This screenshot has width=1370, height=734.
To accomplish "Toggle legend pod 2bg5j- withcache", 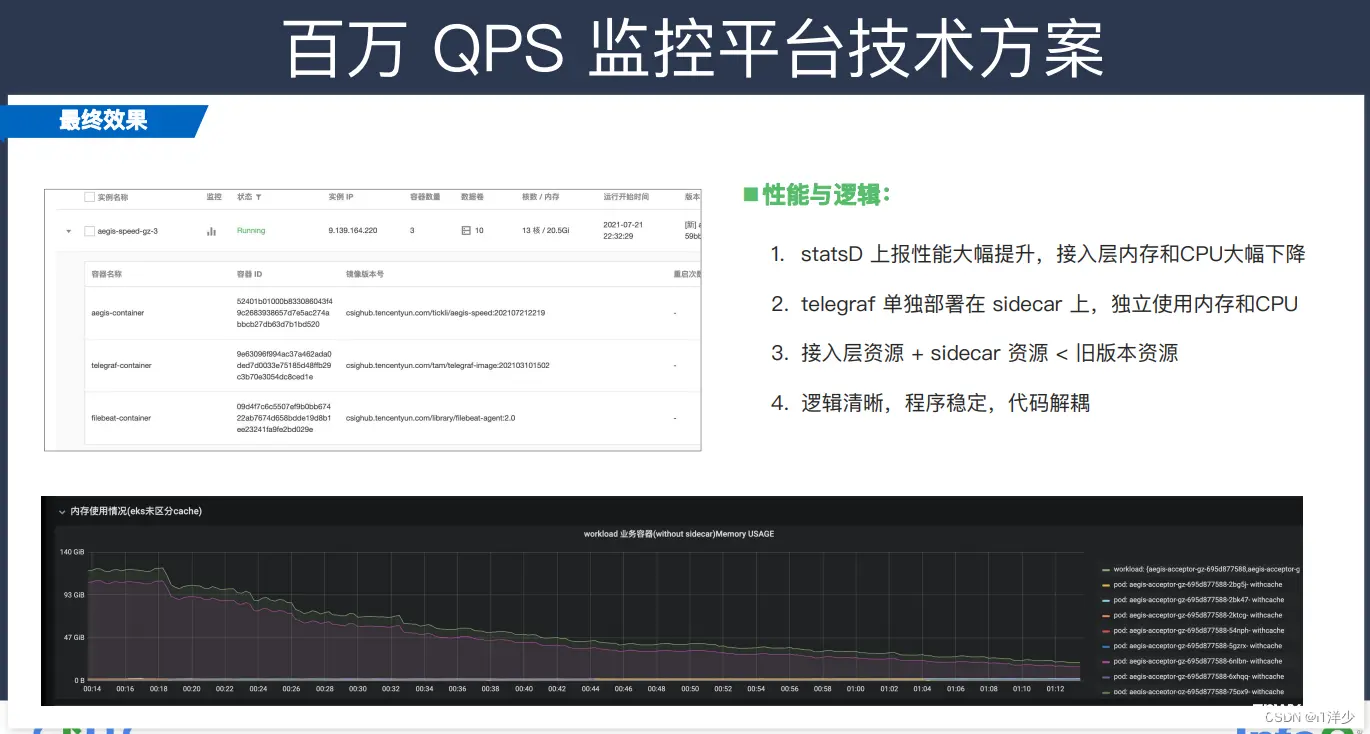I will click(1190, 584).
